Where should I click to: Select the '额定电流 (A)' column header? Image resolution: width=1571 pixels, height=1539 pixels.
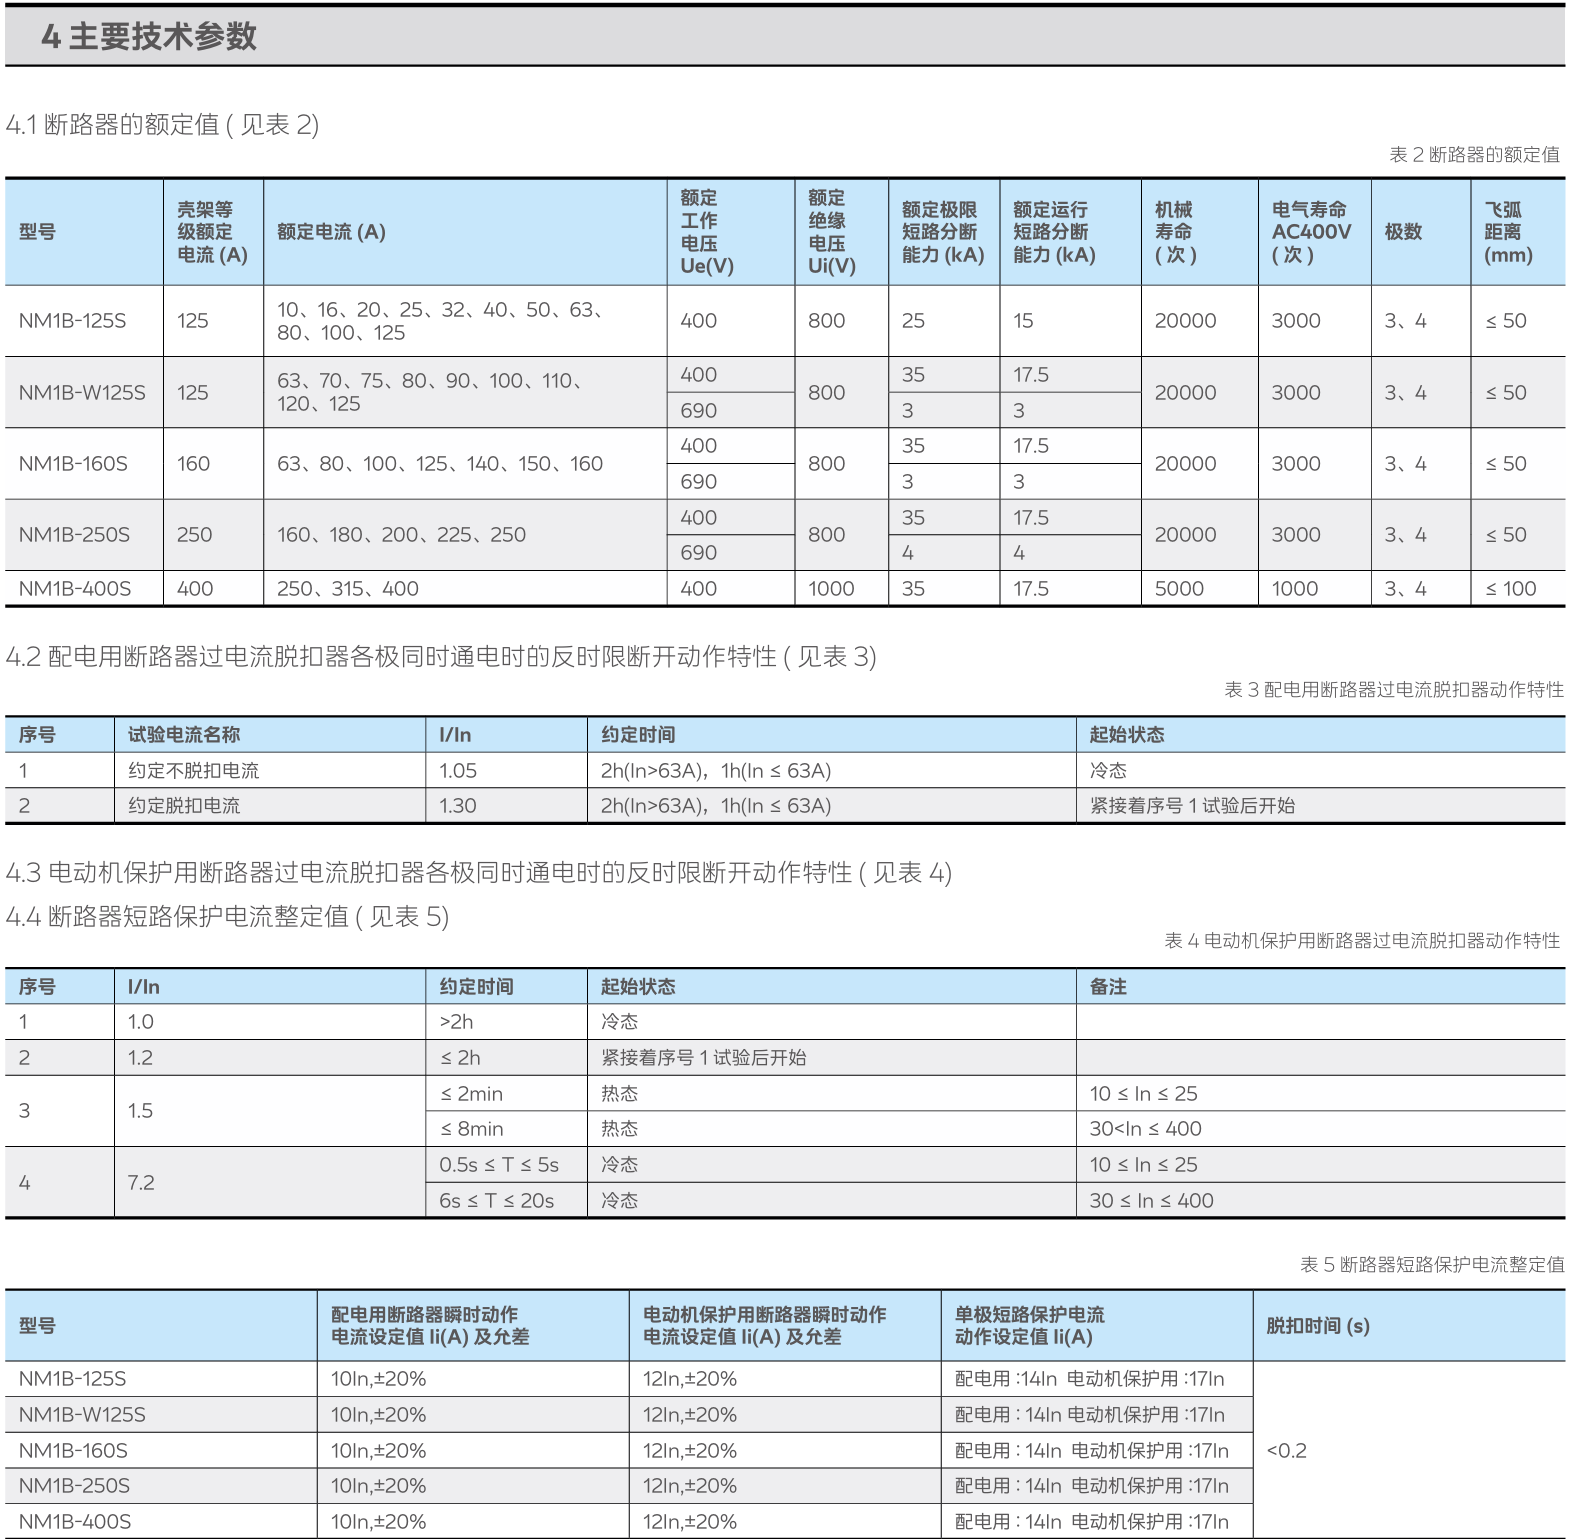tap(331, 232)
